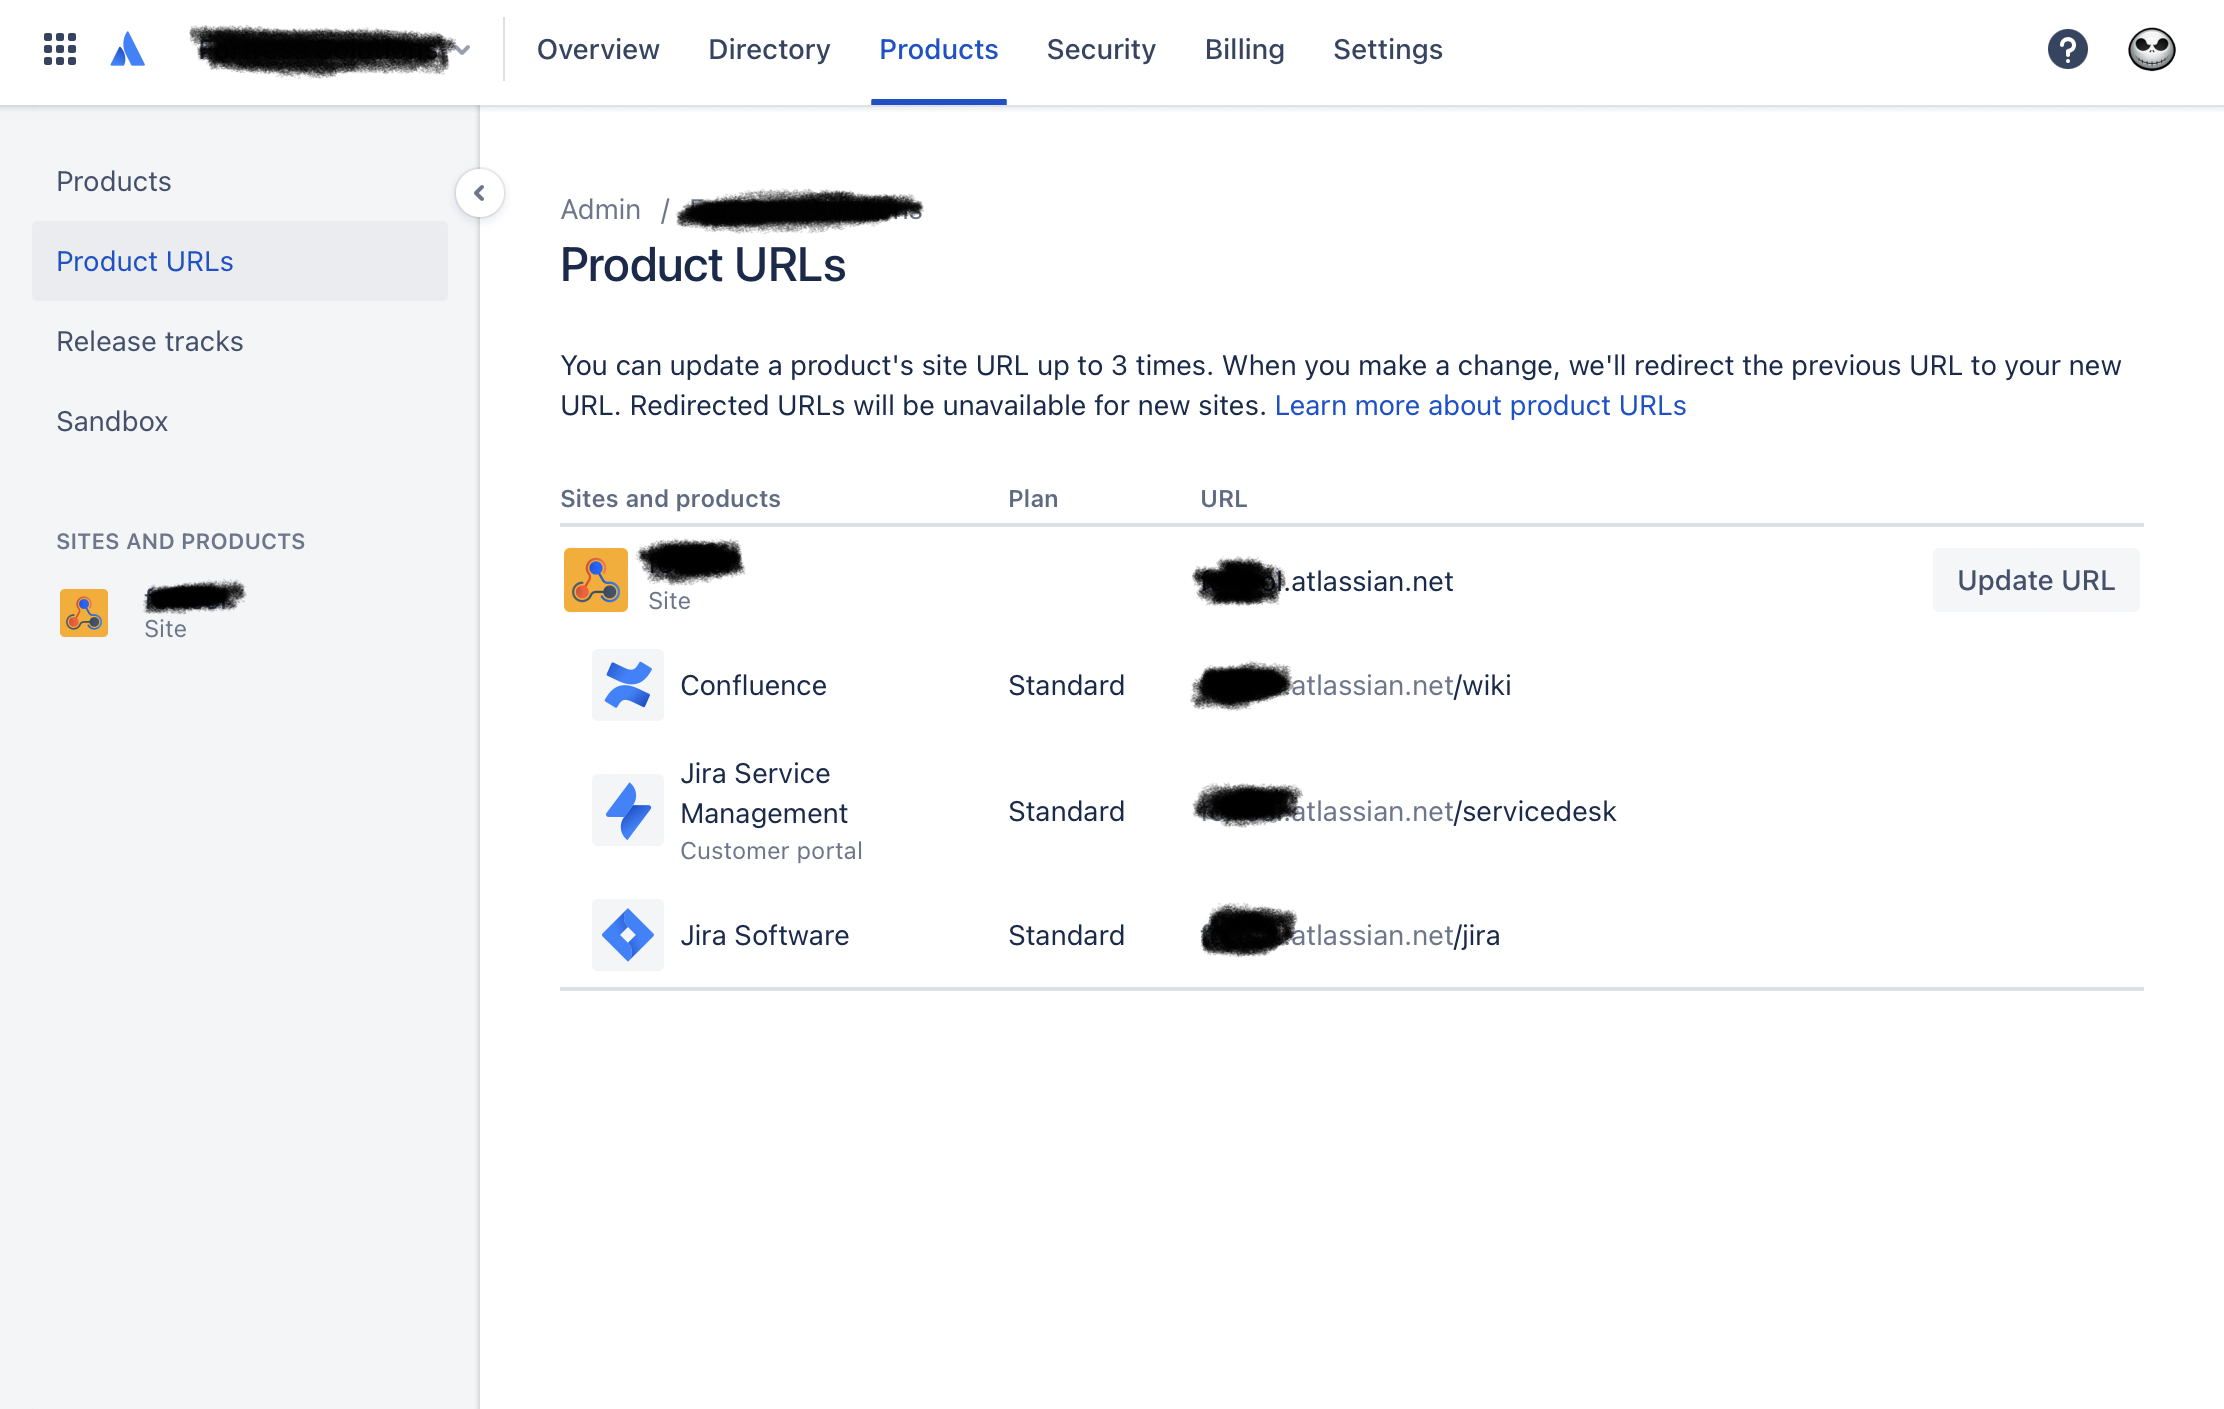
Task: Collapse the sidebar with chevron button
Action: pyautogui.click(x=479, y=193)
